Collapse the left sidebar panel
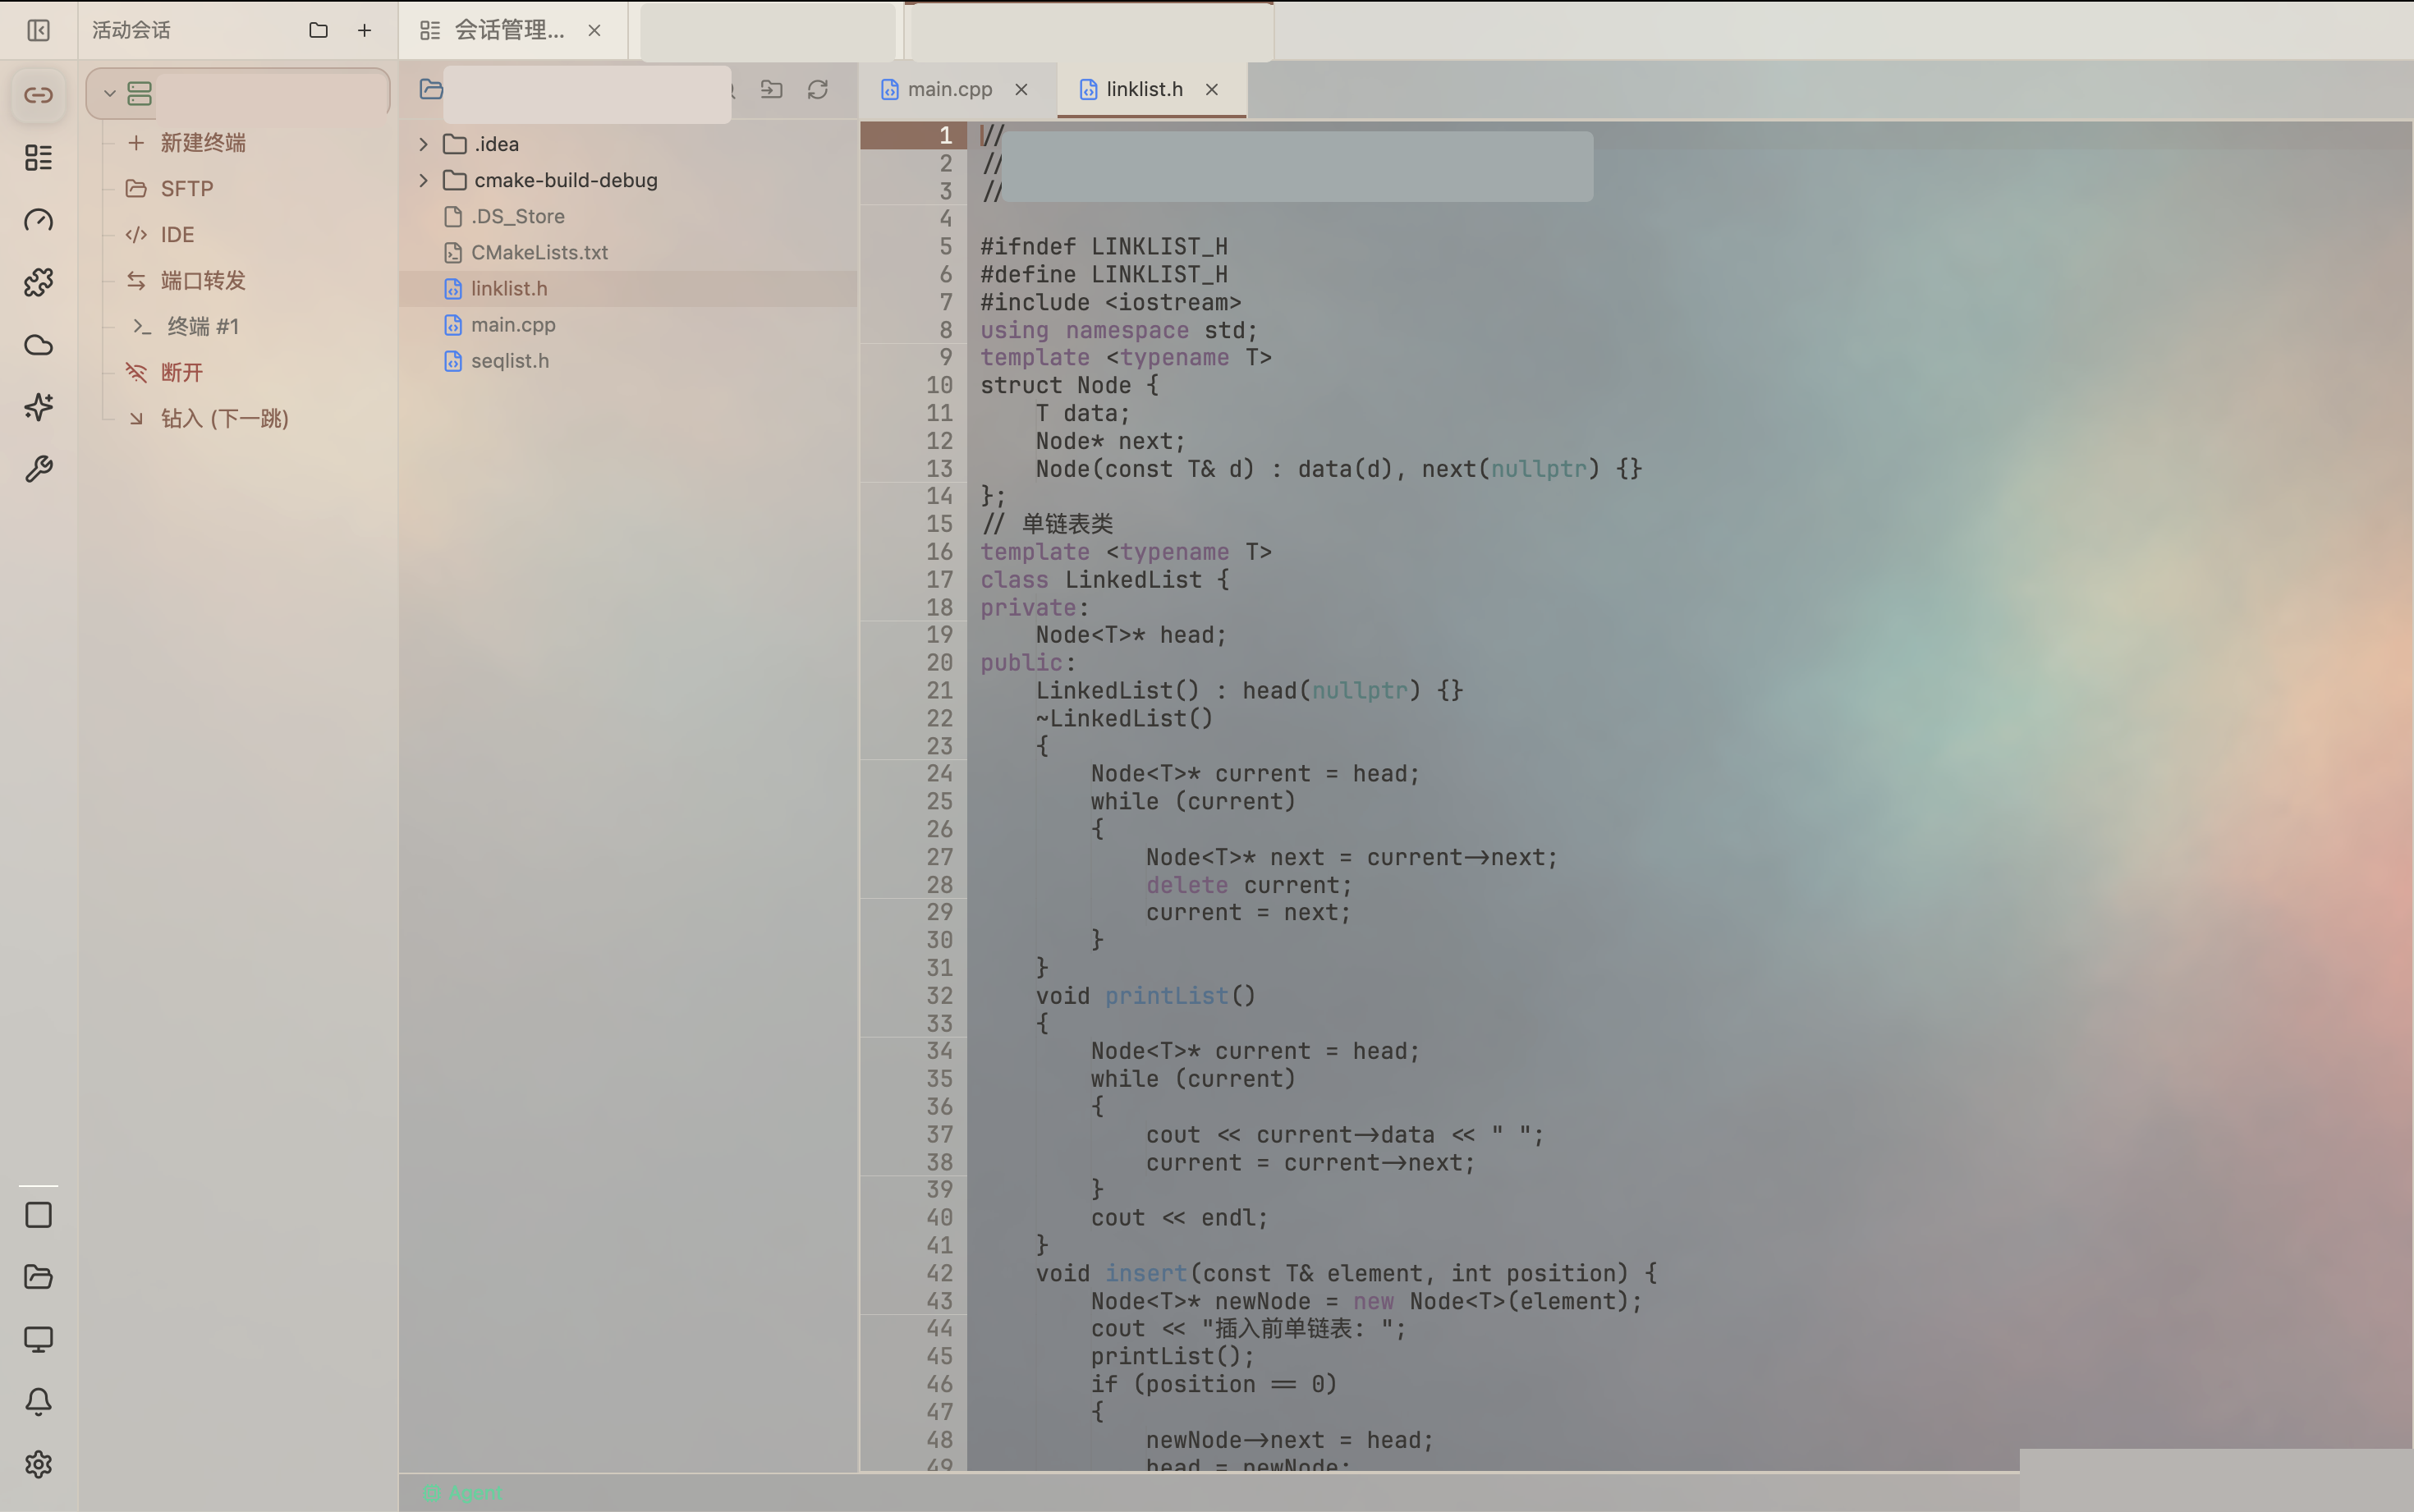 click(x=38, y=31)
